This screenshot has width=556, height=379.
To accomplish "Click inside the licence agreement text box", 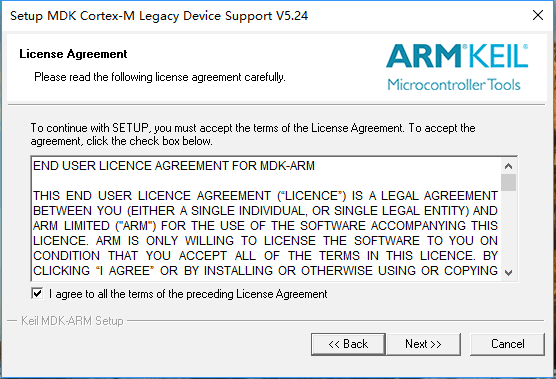I will point(266,218).
